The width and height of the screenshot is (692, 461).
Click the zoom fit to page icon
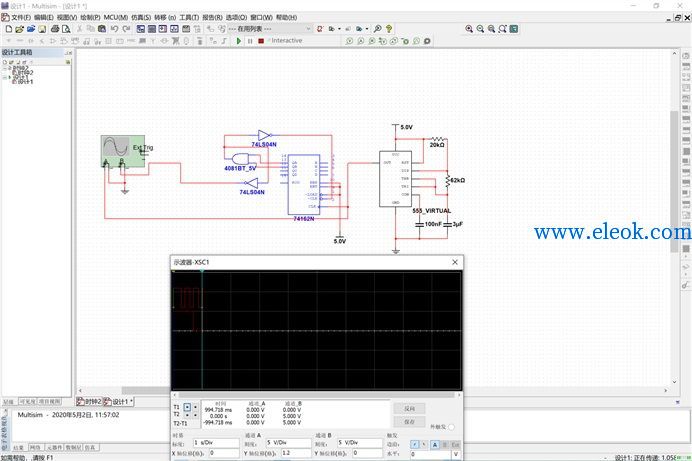pos(502,29)
